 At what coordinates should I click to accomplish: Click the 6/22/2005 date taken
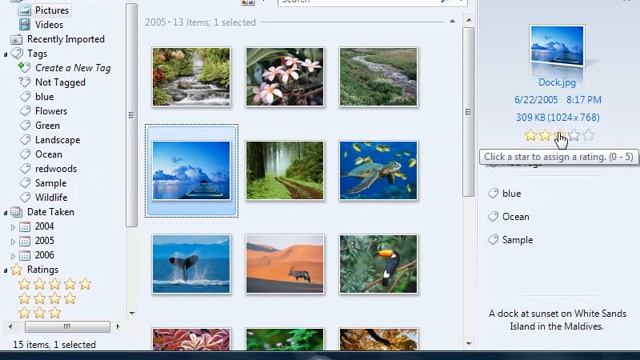(536, 100)
